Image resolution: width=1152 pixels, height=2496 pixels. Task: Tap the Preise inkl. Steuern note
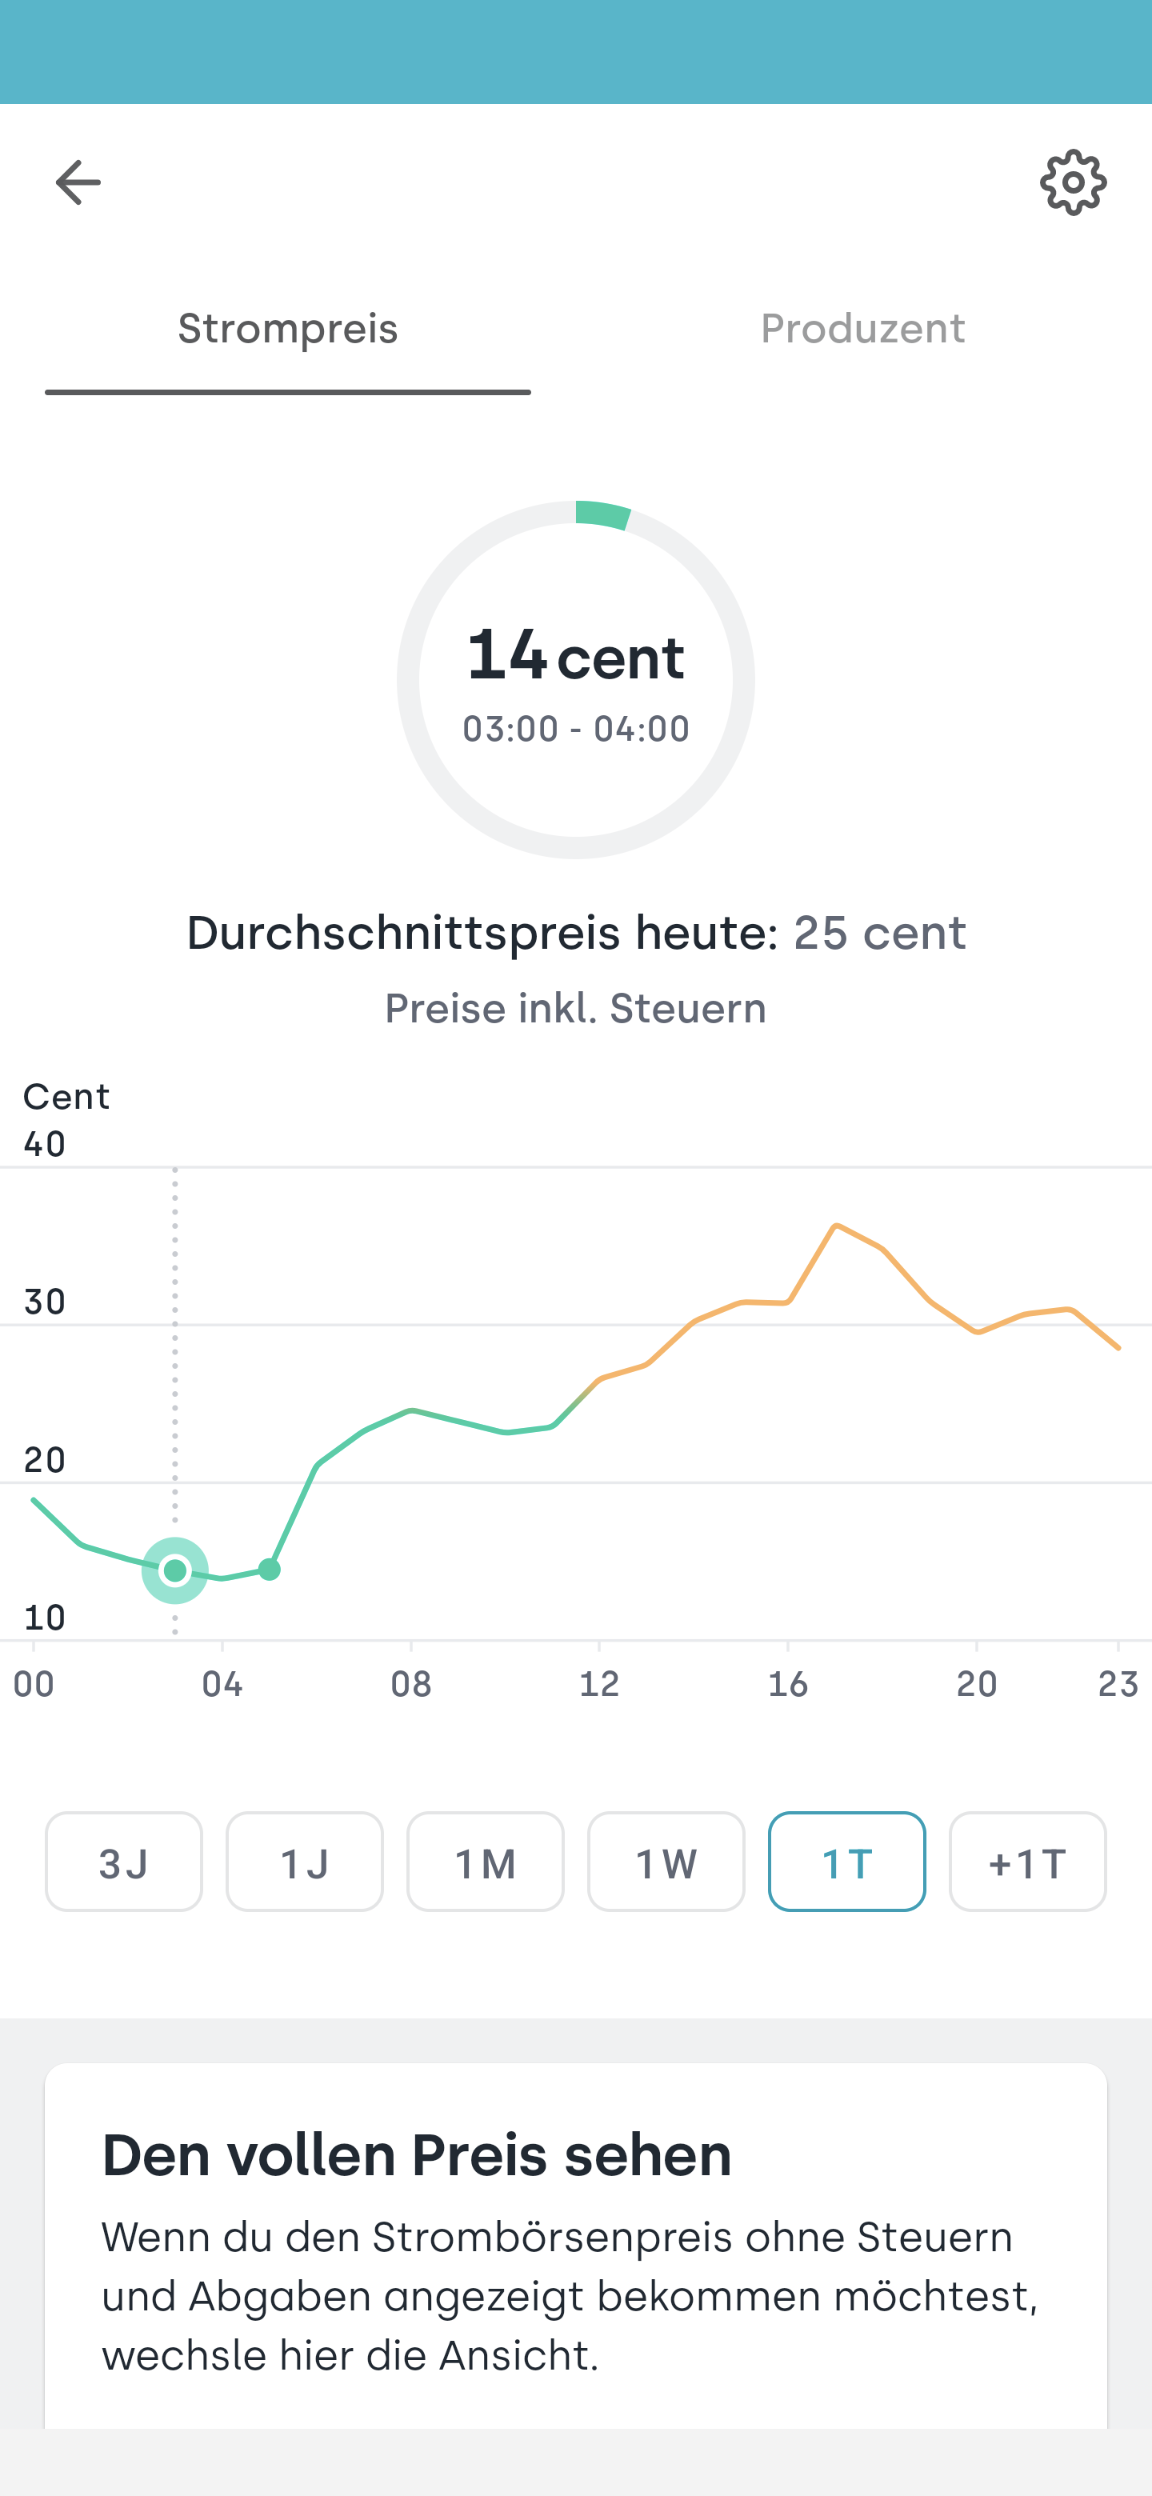(576, 1009)
